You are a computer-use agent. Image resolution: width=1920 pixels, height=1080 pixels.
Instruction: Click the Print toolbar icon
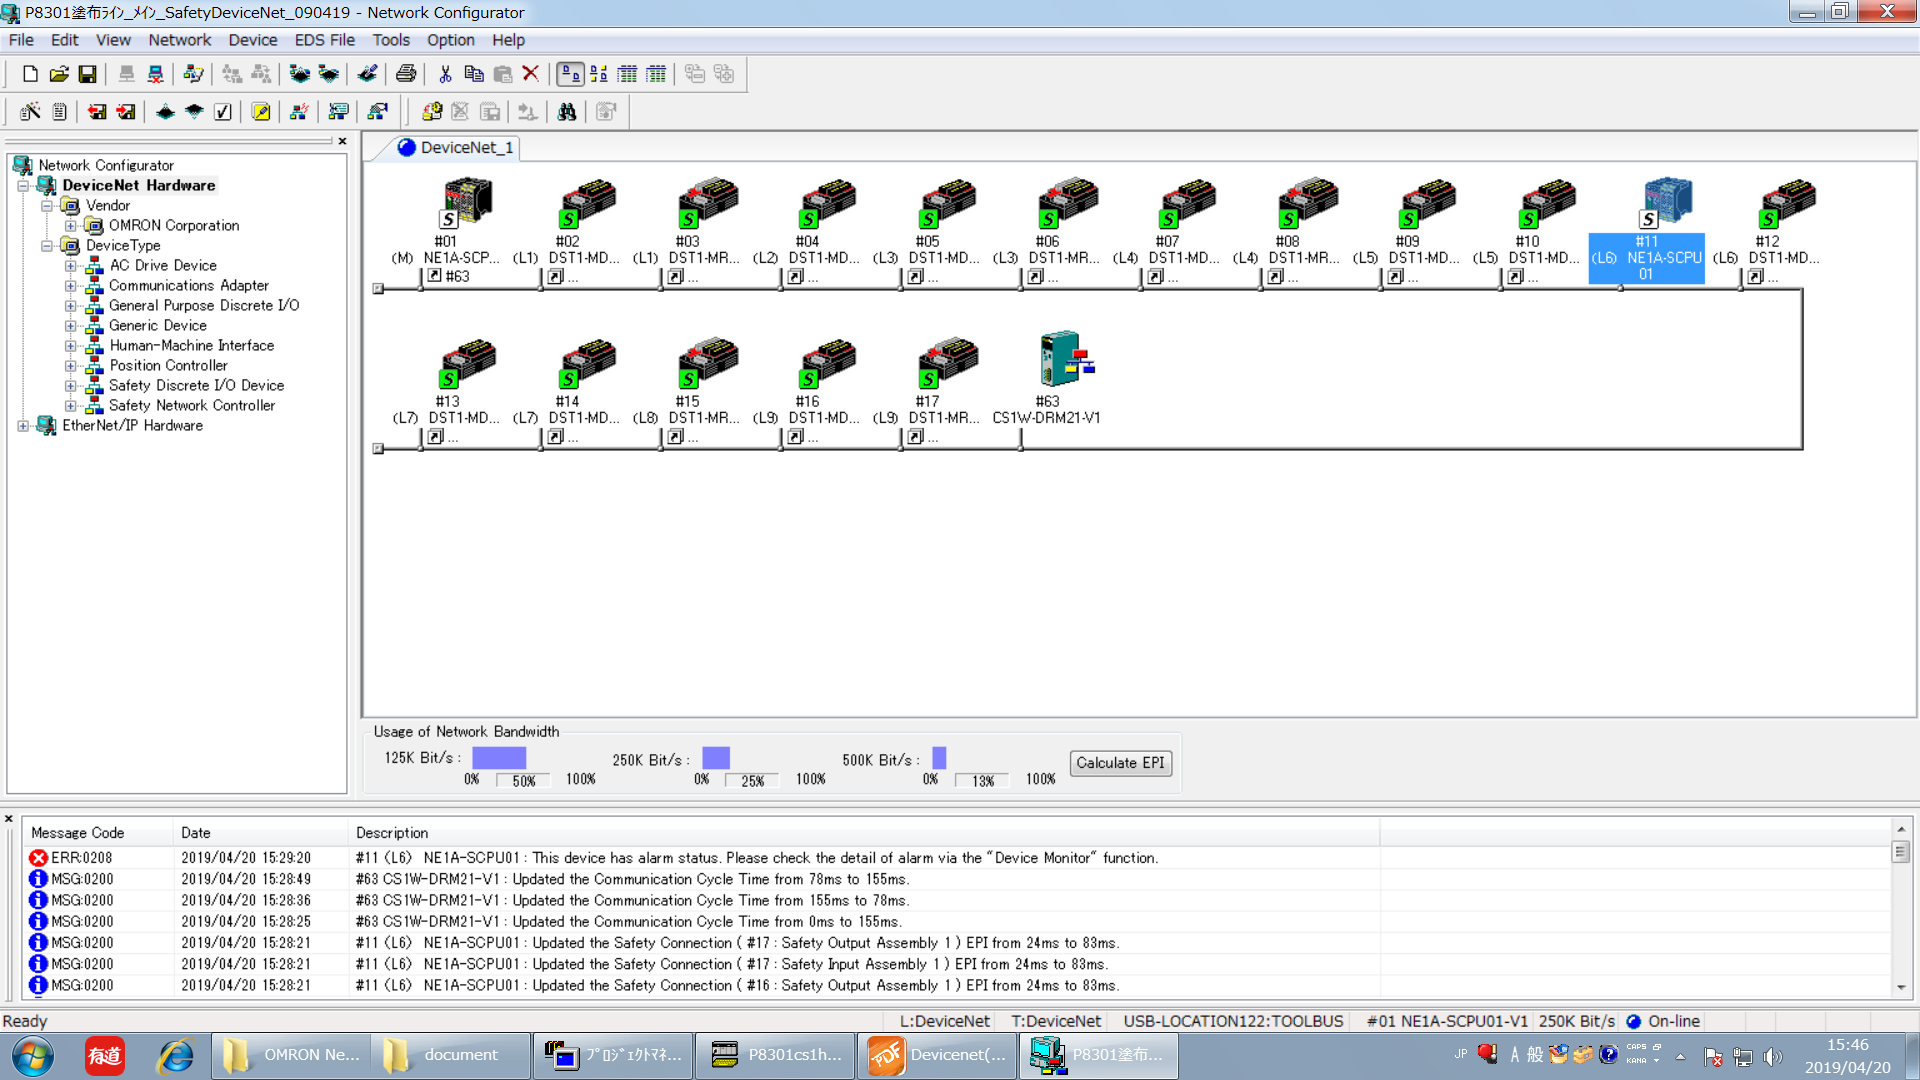coord(405,74)
